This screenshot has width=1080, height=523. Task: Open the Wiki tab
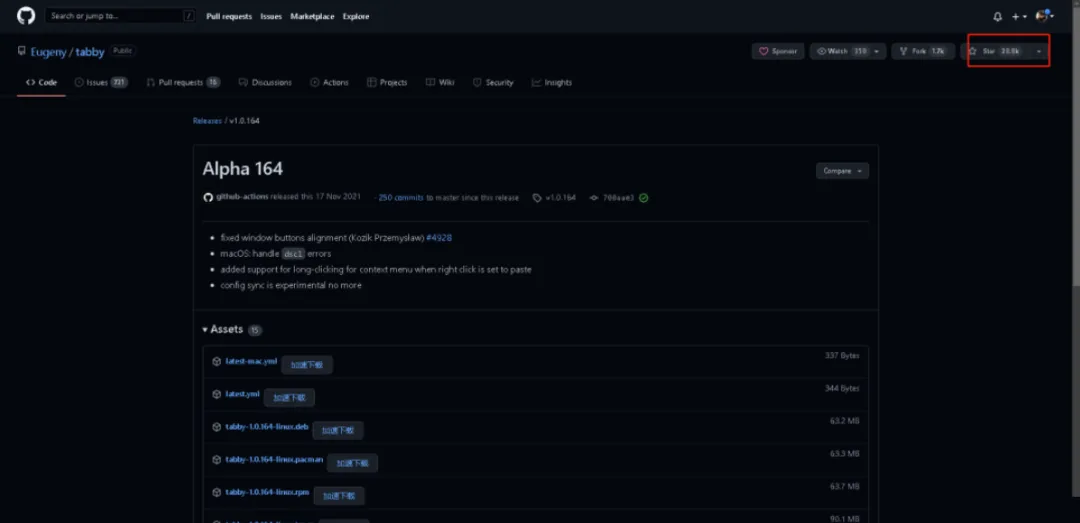[440, 83]
